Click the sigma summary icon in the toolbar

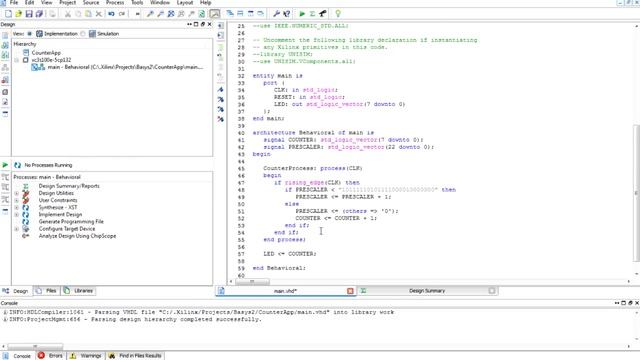[x=312, y=14]
